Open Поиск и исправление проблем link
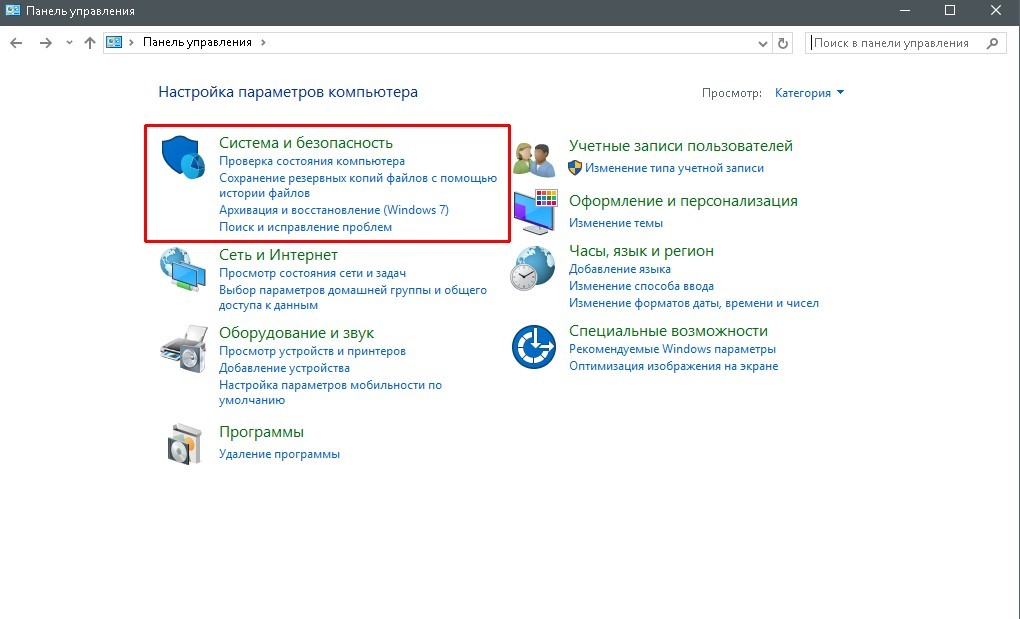 (305, 227)
